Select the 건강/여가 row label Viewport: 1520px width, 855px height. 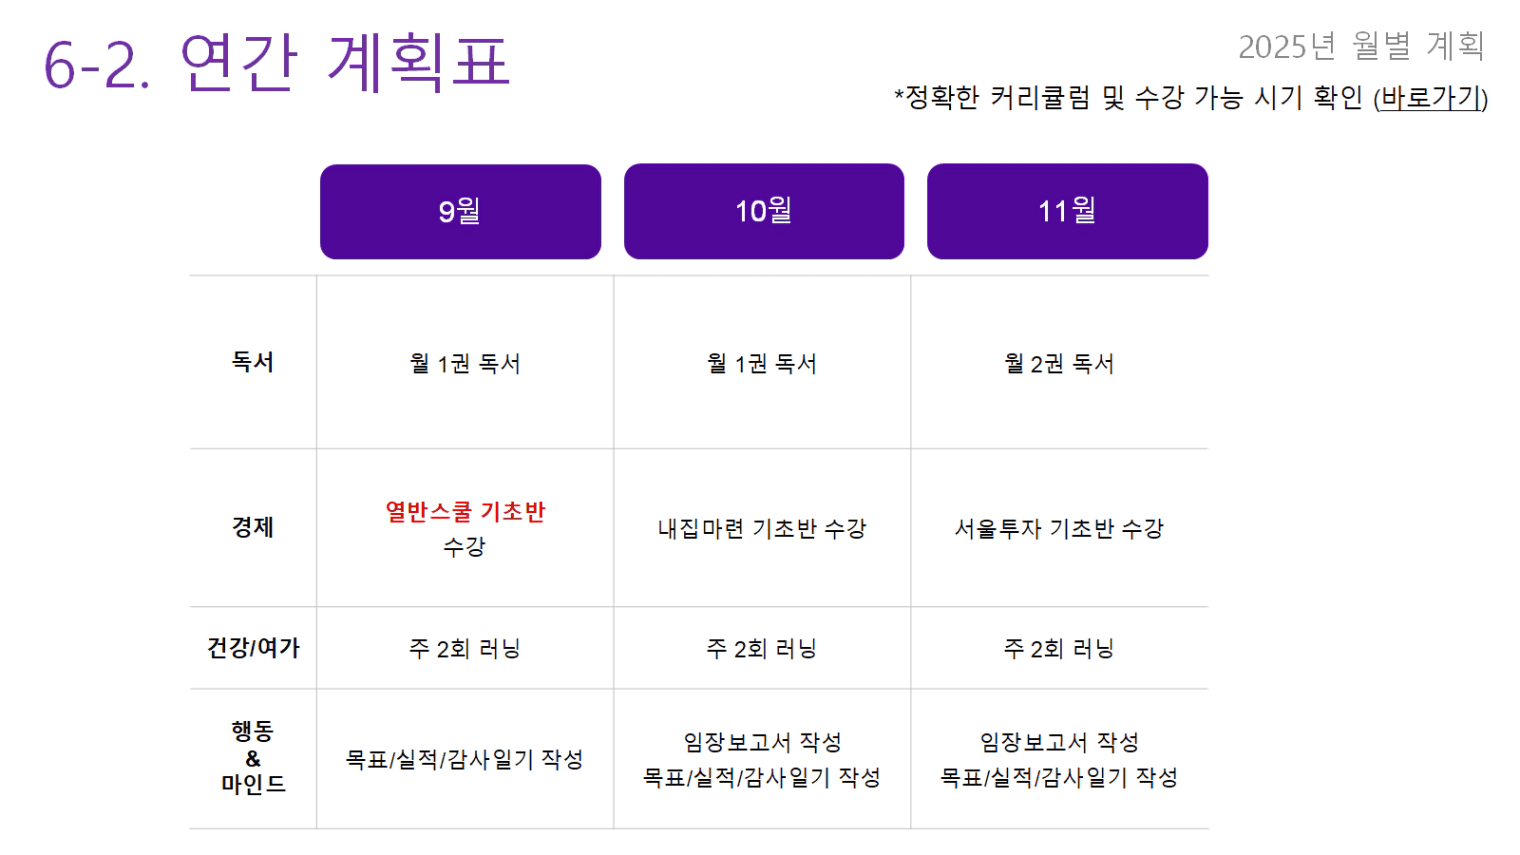[x=253, y=648]
